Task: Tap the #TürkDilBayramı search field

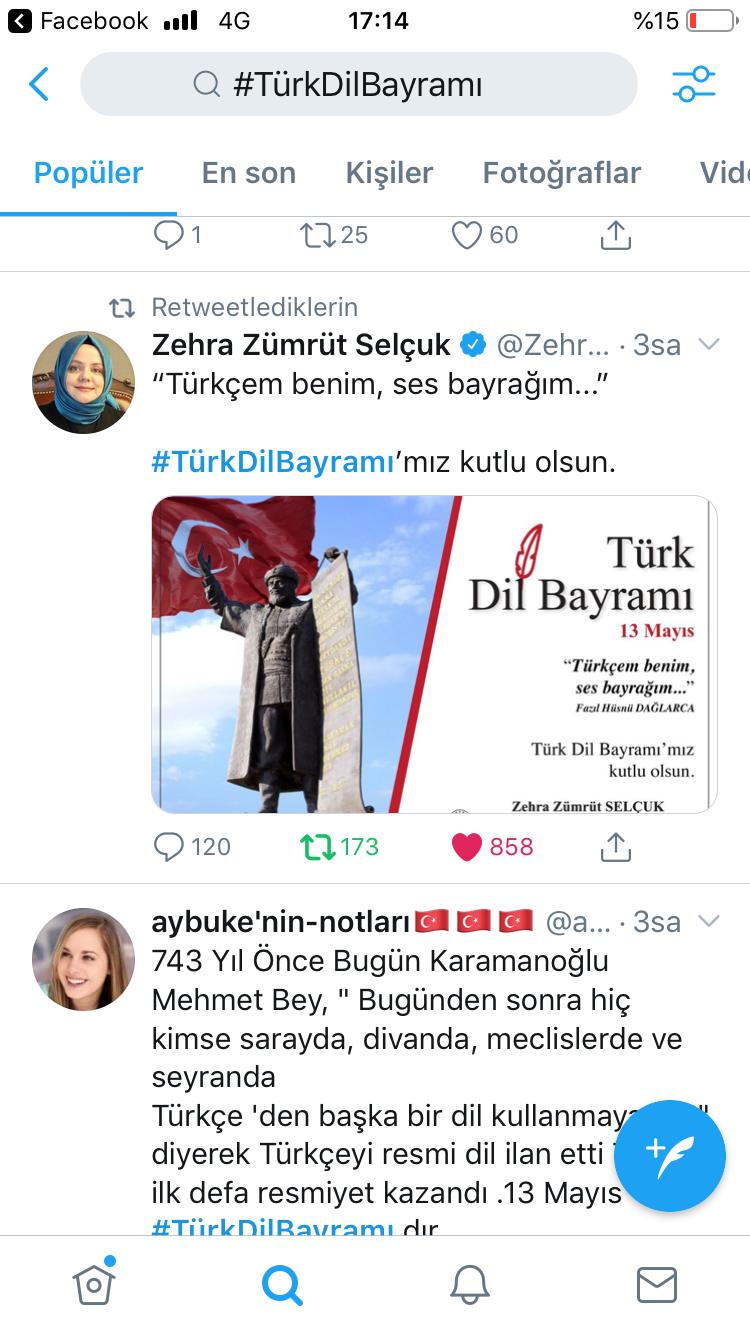Action: point(358,84)
